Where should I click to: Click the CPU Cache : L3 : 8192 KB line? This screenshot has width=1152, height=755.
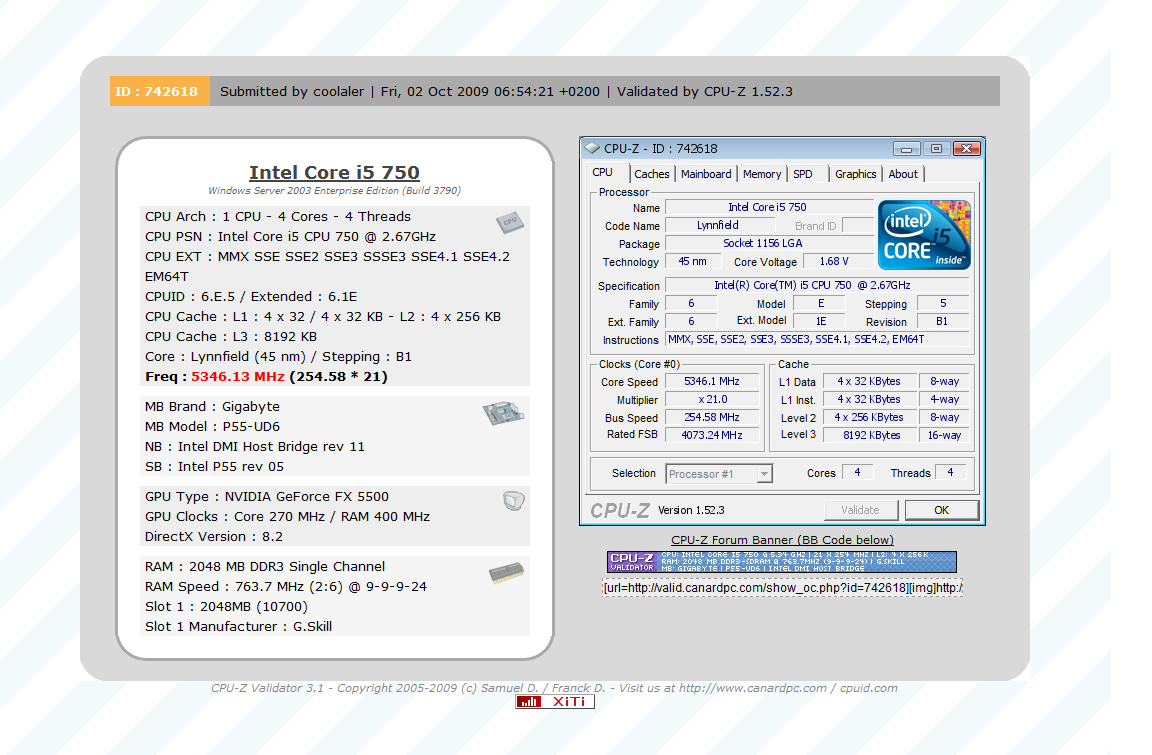[x=231, y=336]
